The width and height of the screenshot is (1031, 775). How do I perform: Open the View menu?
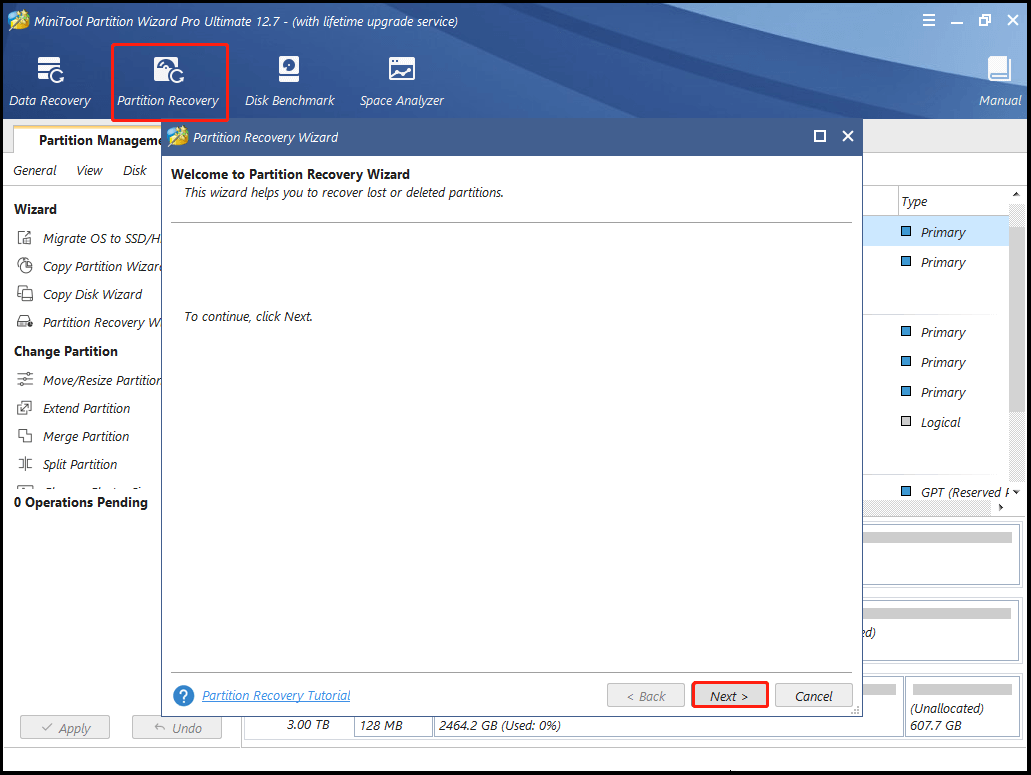click(x=89, y=170)
